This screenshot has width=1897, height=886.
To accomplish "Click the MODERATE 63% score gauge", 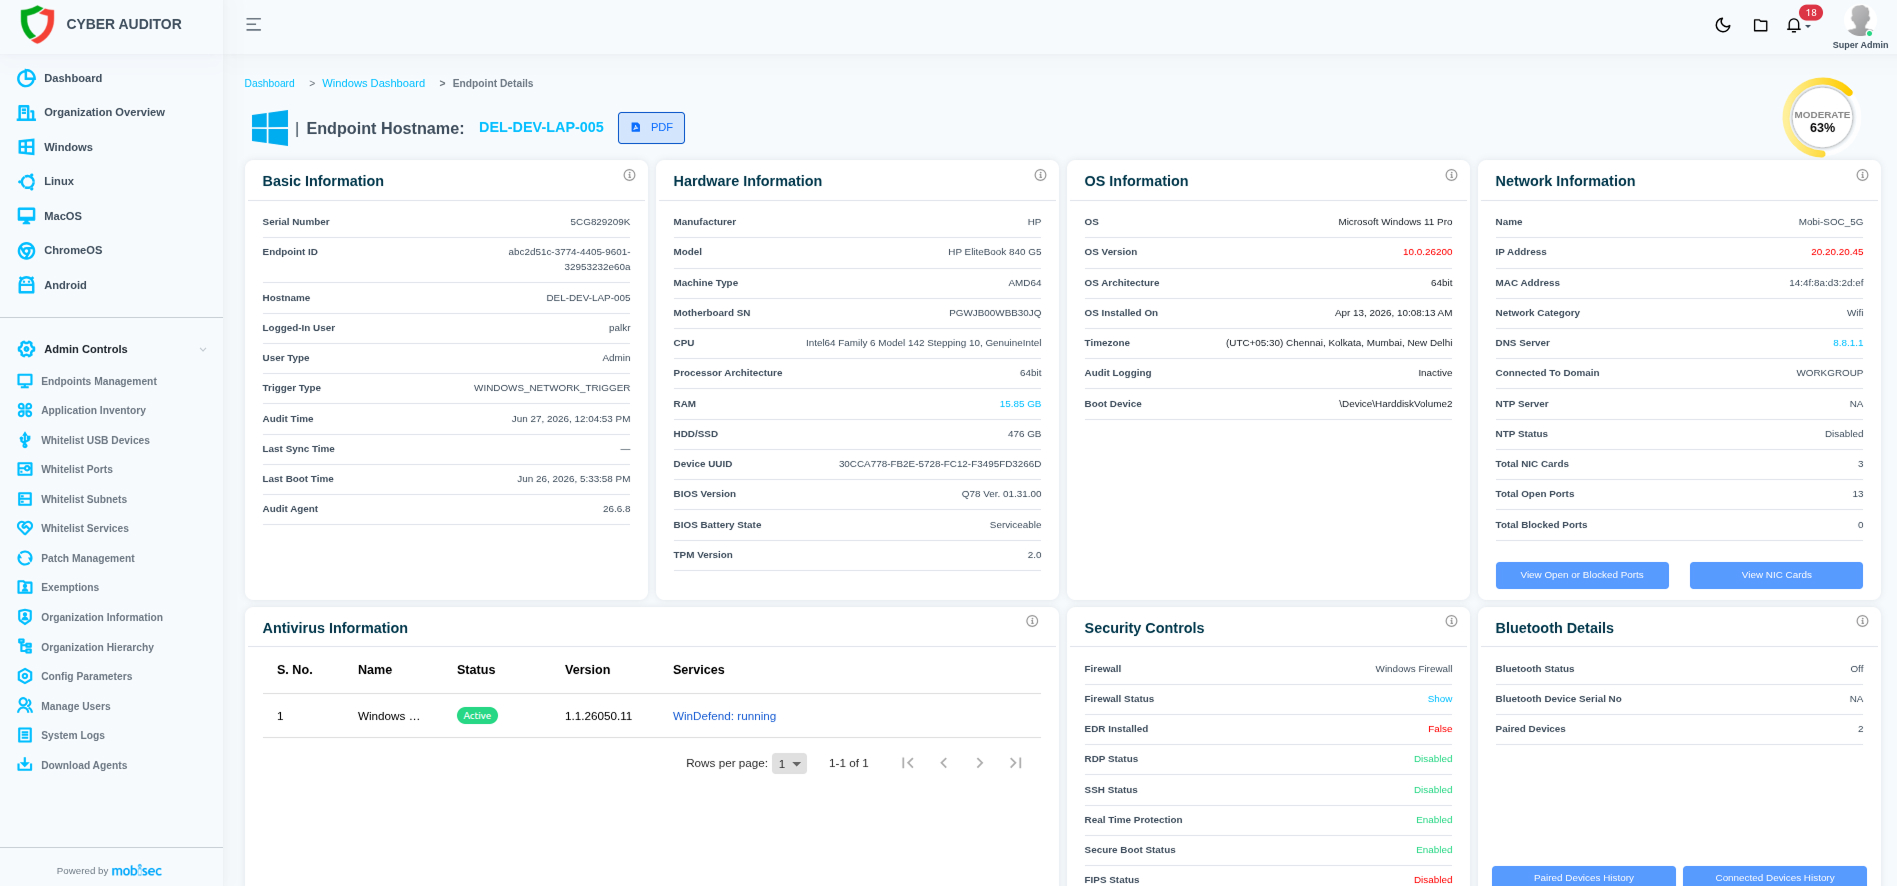I will [x=1822, y=118].
